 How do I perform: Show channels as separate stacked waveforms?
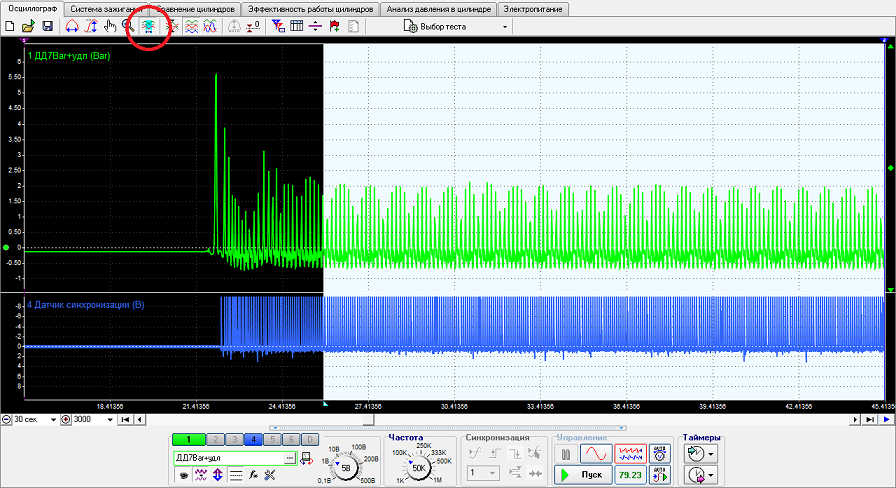(191, 26)
